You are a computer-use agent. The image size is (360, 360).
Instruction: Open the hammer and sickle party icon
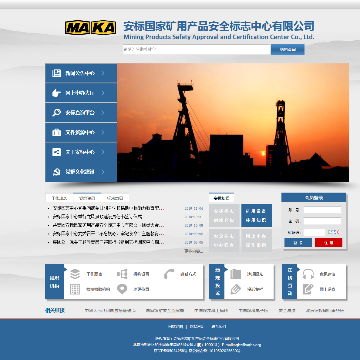(56, 172)
